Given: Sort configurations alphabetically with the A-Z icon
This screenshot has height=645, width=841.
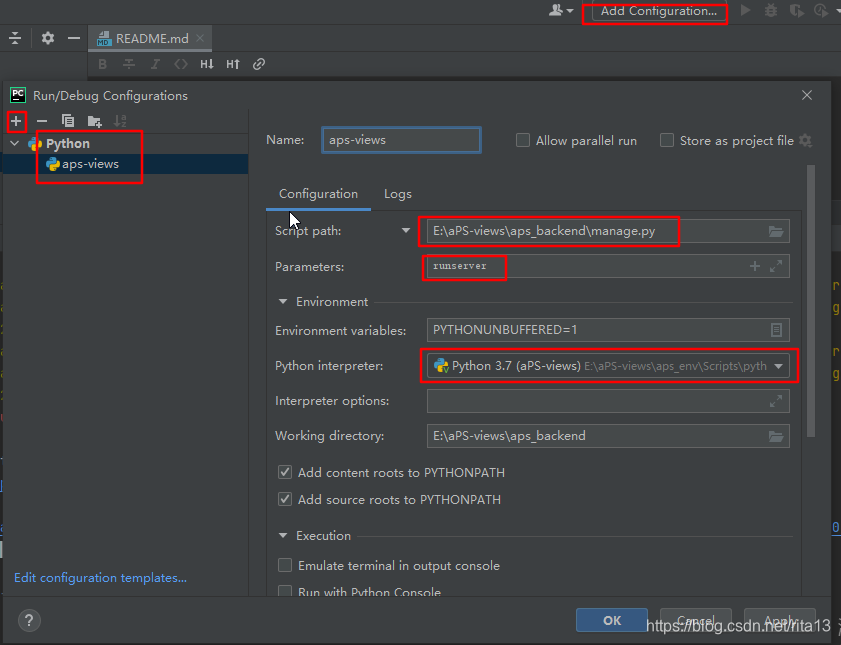Looking at the screenshot, I should point(118,121).
